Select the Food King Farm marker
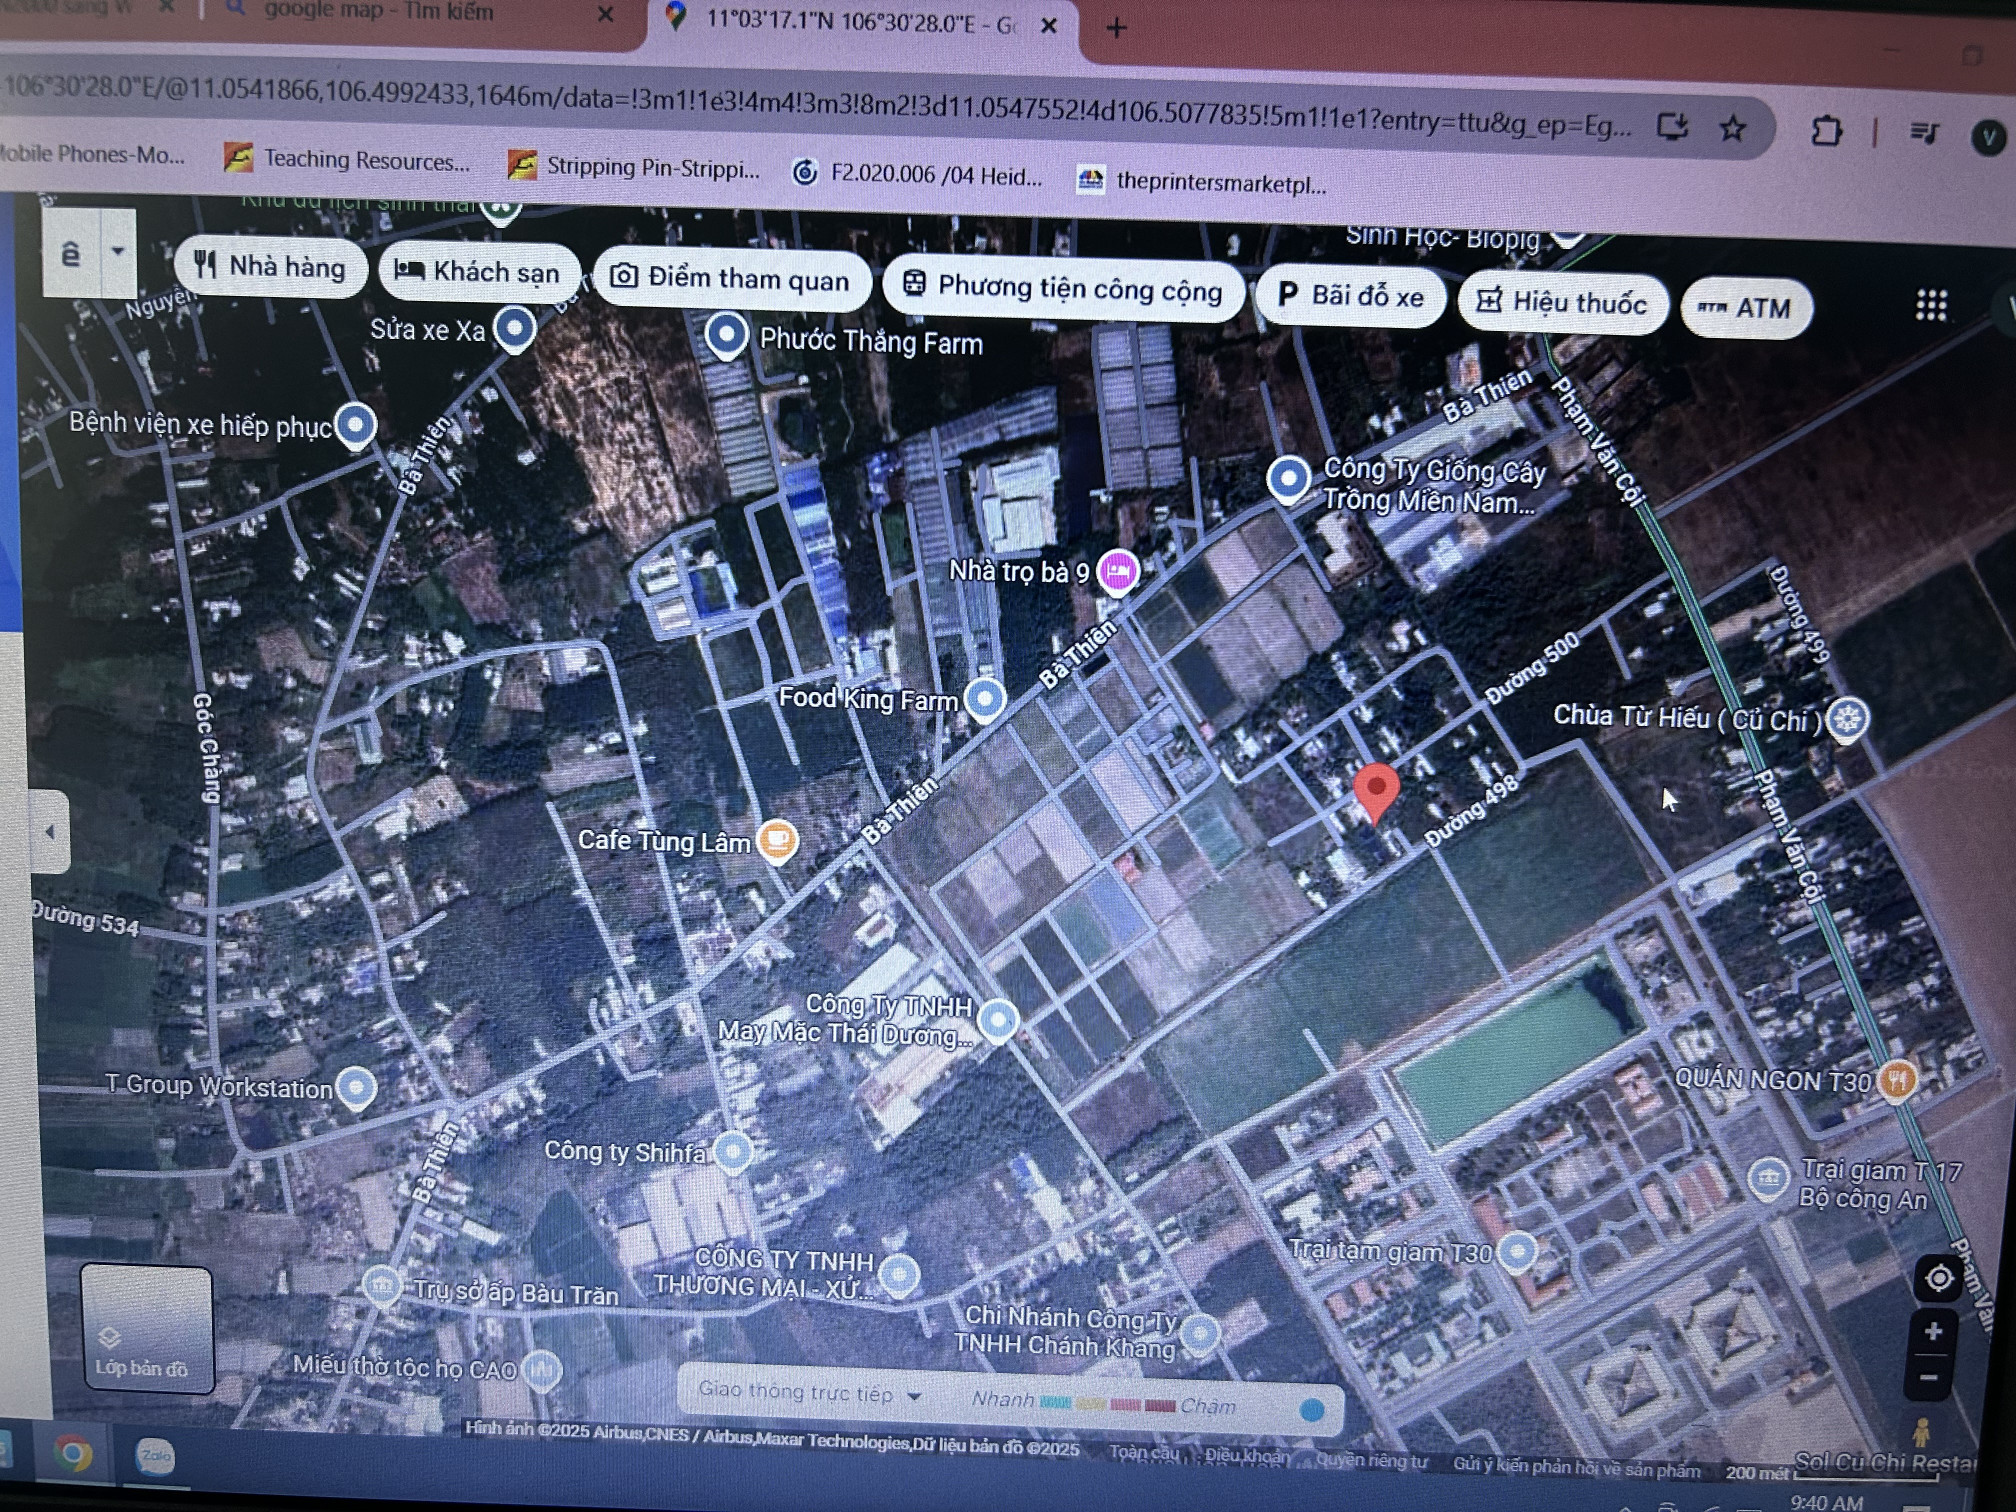This screenshot has height=1512, width=2016. 985,697
